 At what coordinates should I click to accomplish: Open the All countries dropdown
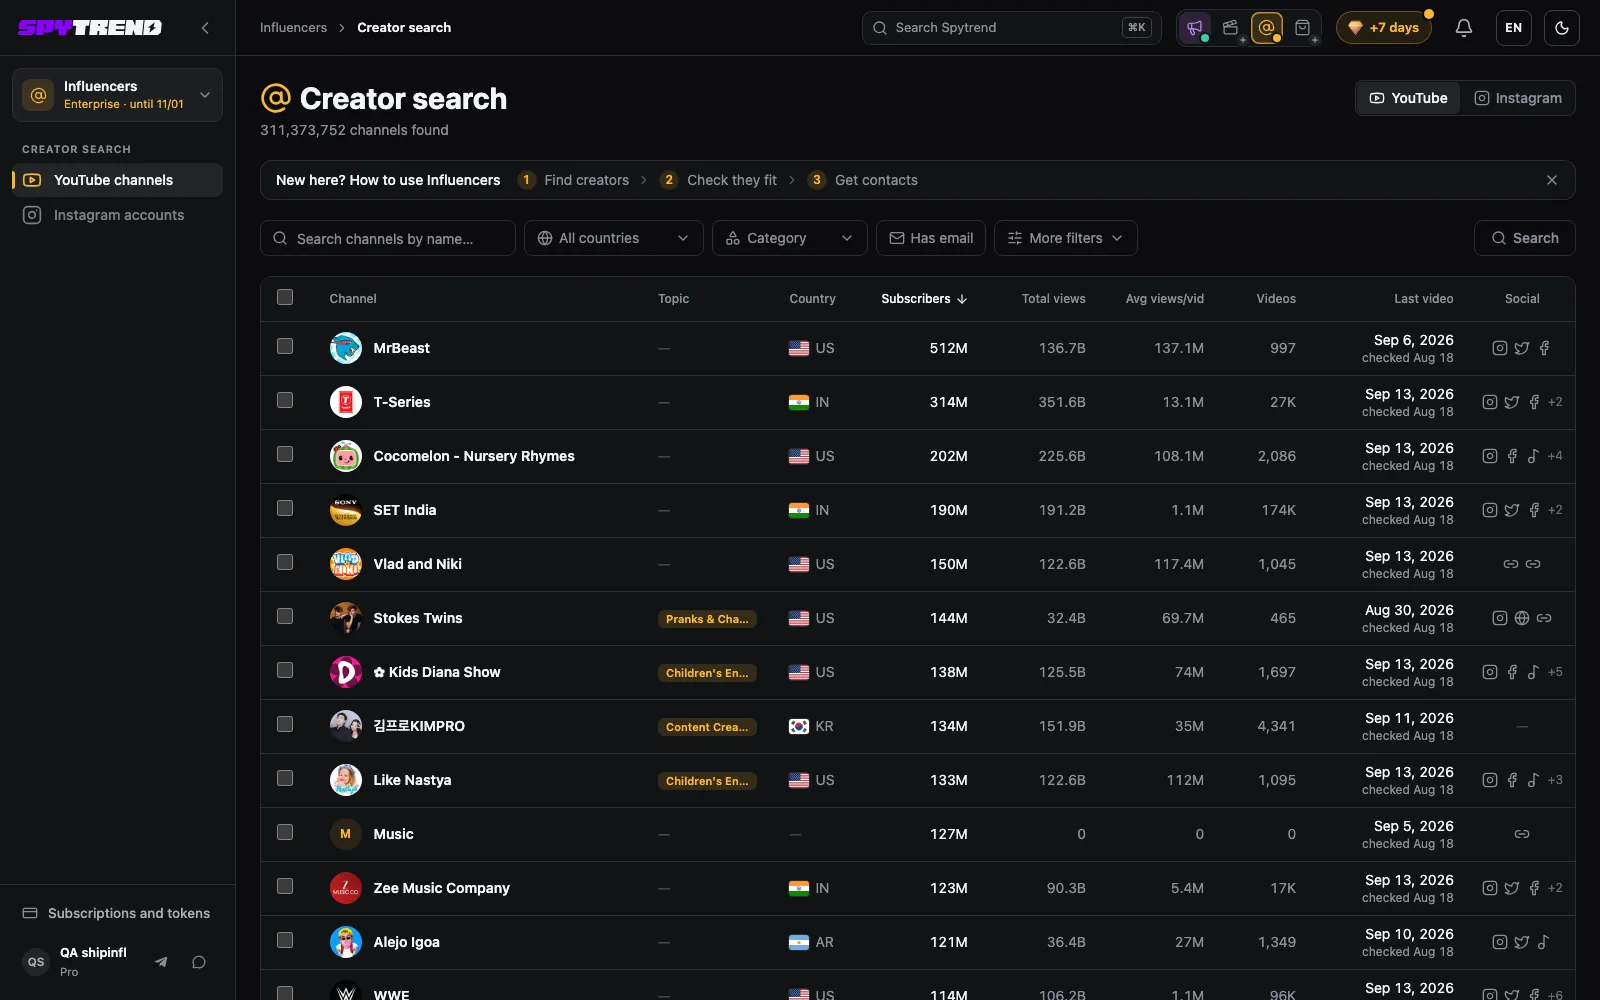[x=614, y=238]
